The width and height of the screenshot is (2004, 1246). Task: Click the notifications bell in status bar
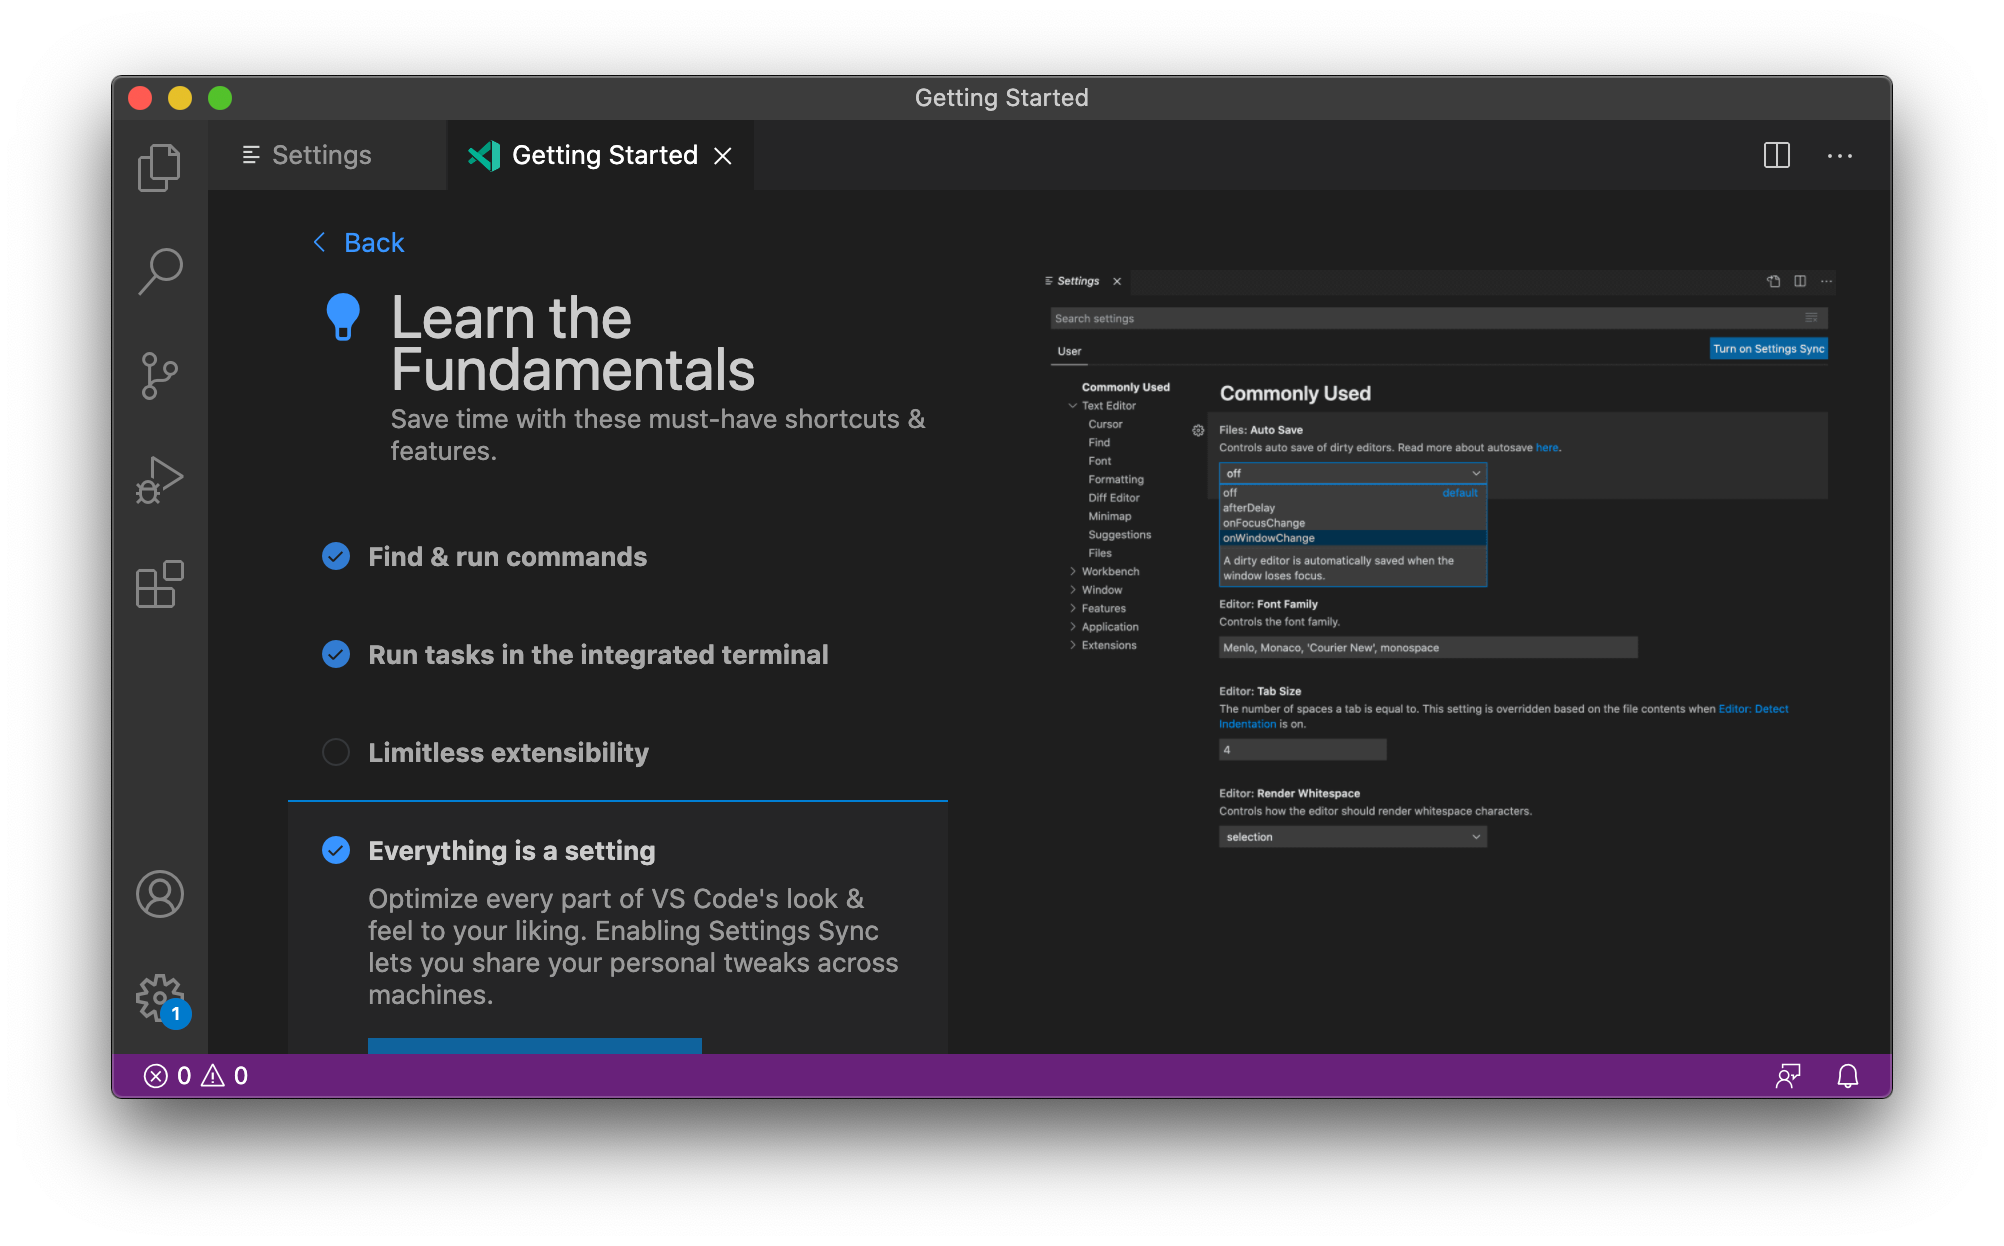tap(1847, 1076)
